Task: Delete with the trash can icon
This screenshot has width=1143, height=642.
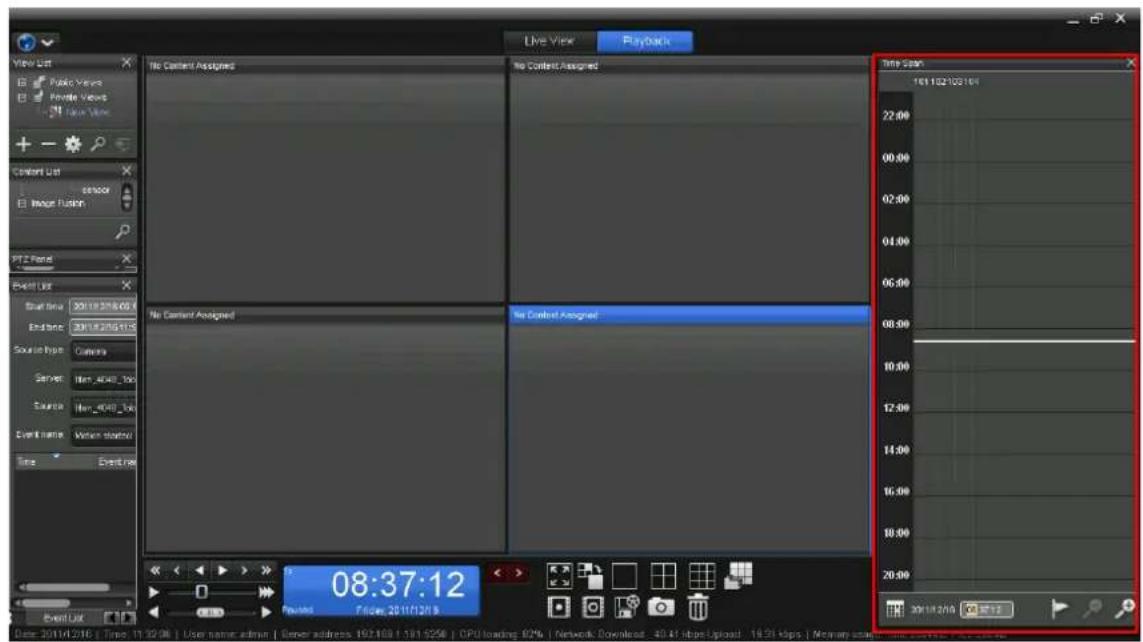Action: (x=698, y=607)
